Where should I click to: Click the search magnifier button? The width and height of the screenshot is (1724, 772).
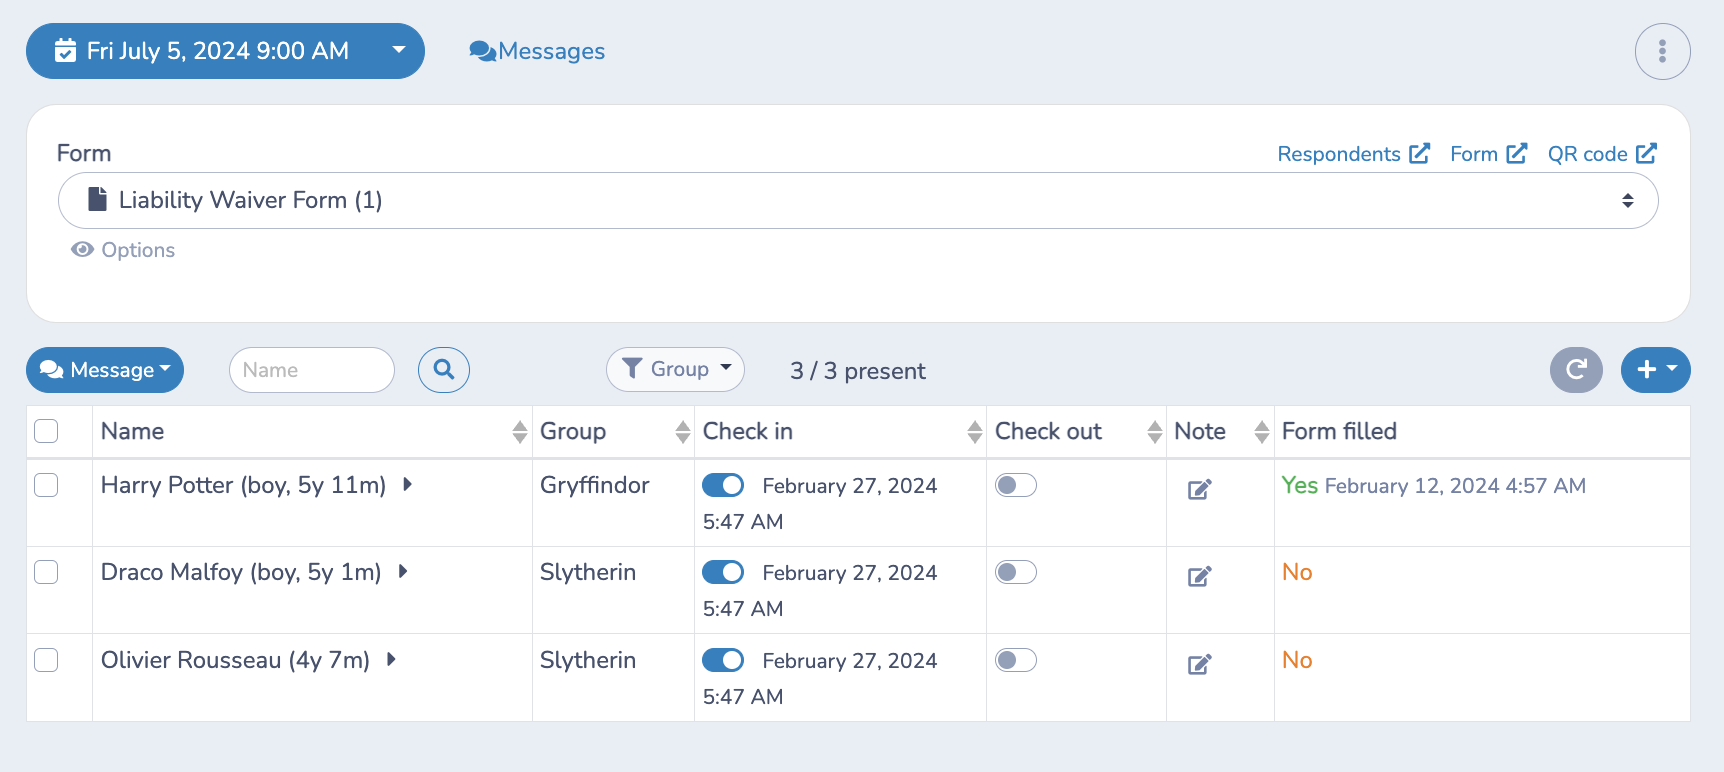click(444, 370)
